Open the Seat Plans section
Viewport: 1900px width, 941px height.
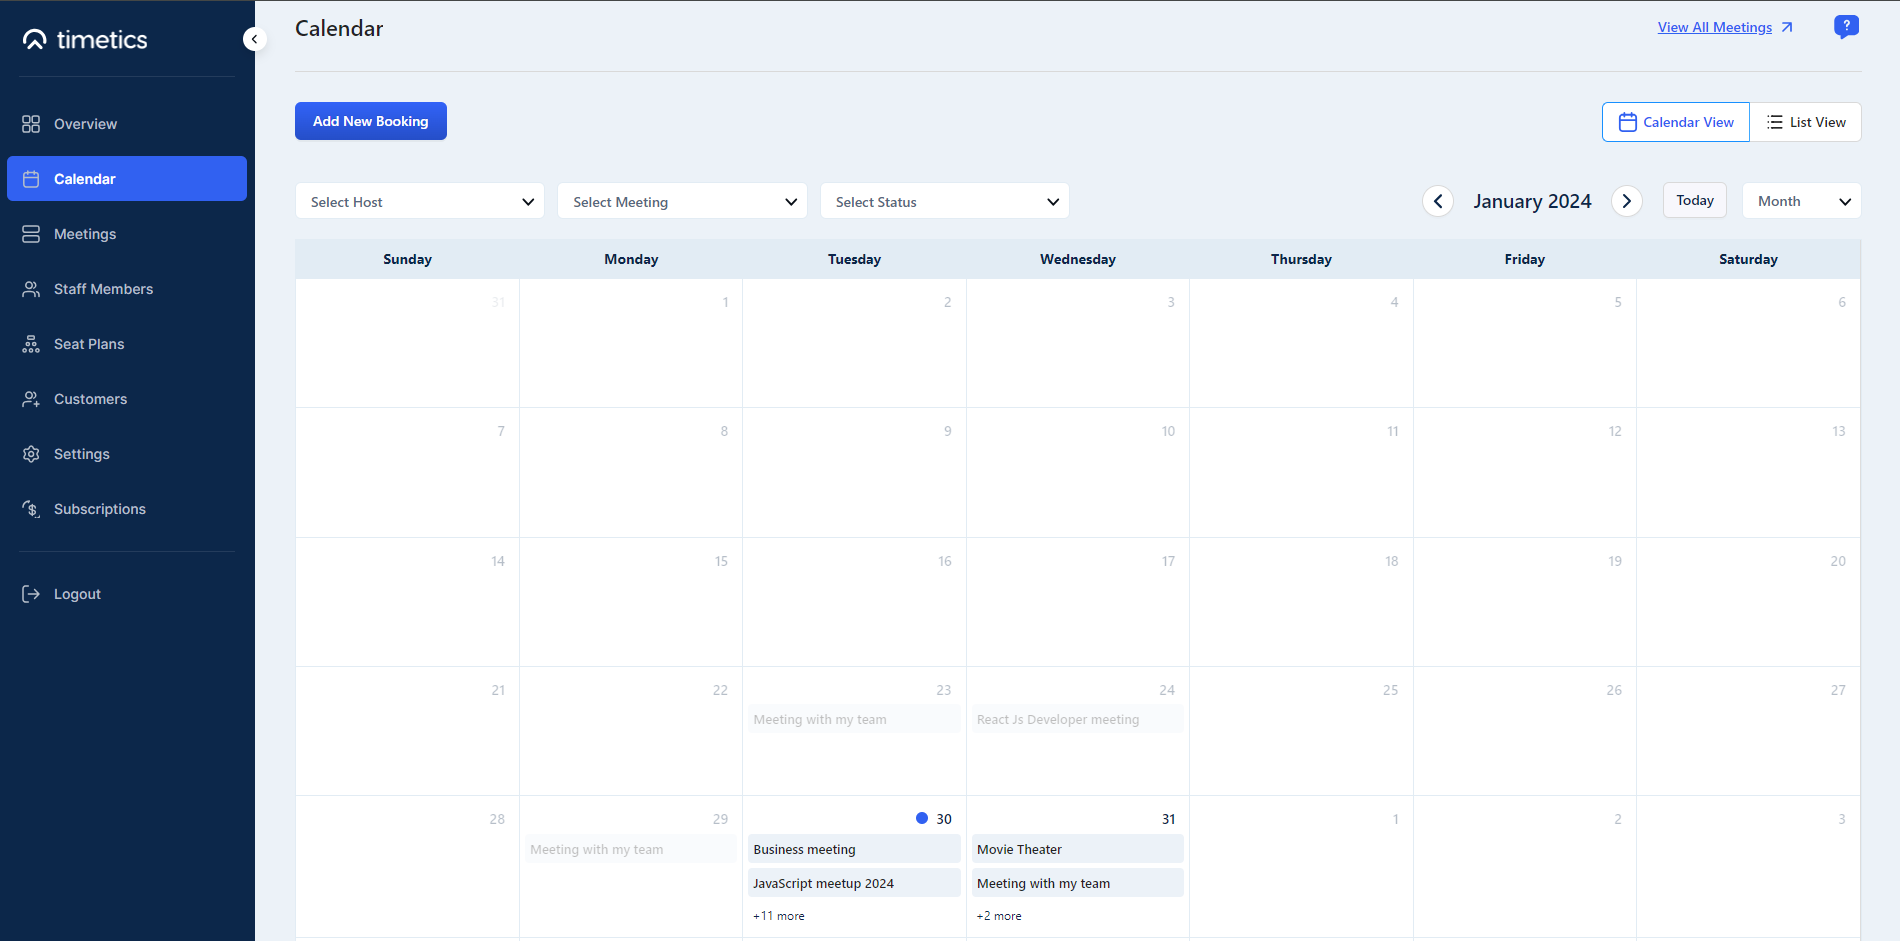[89, 343]
